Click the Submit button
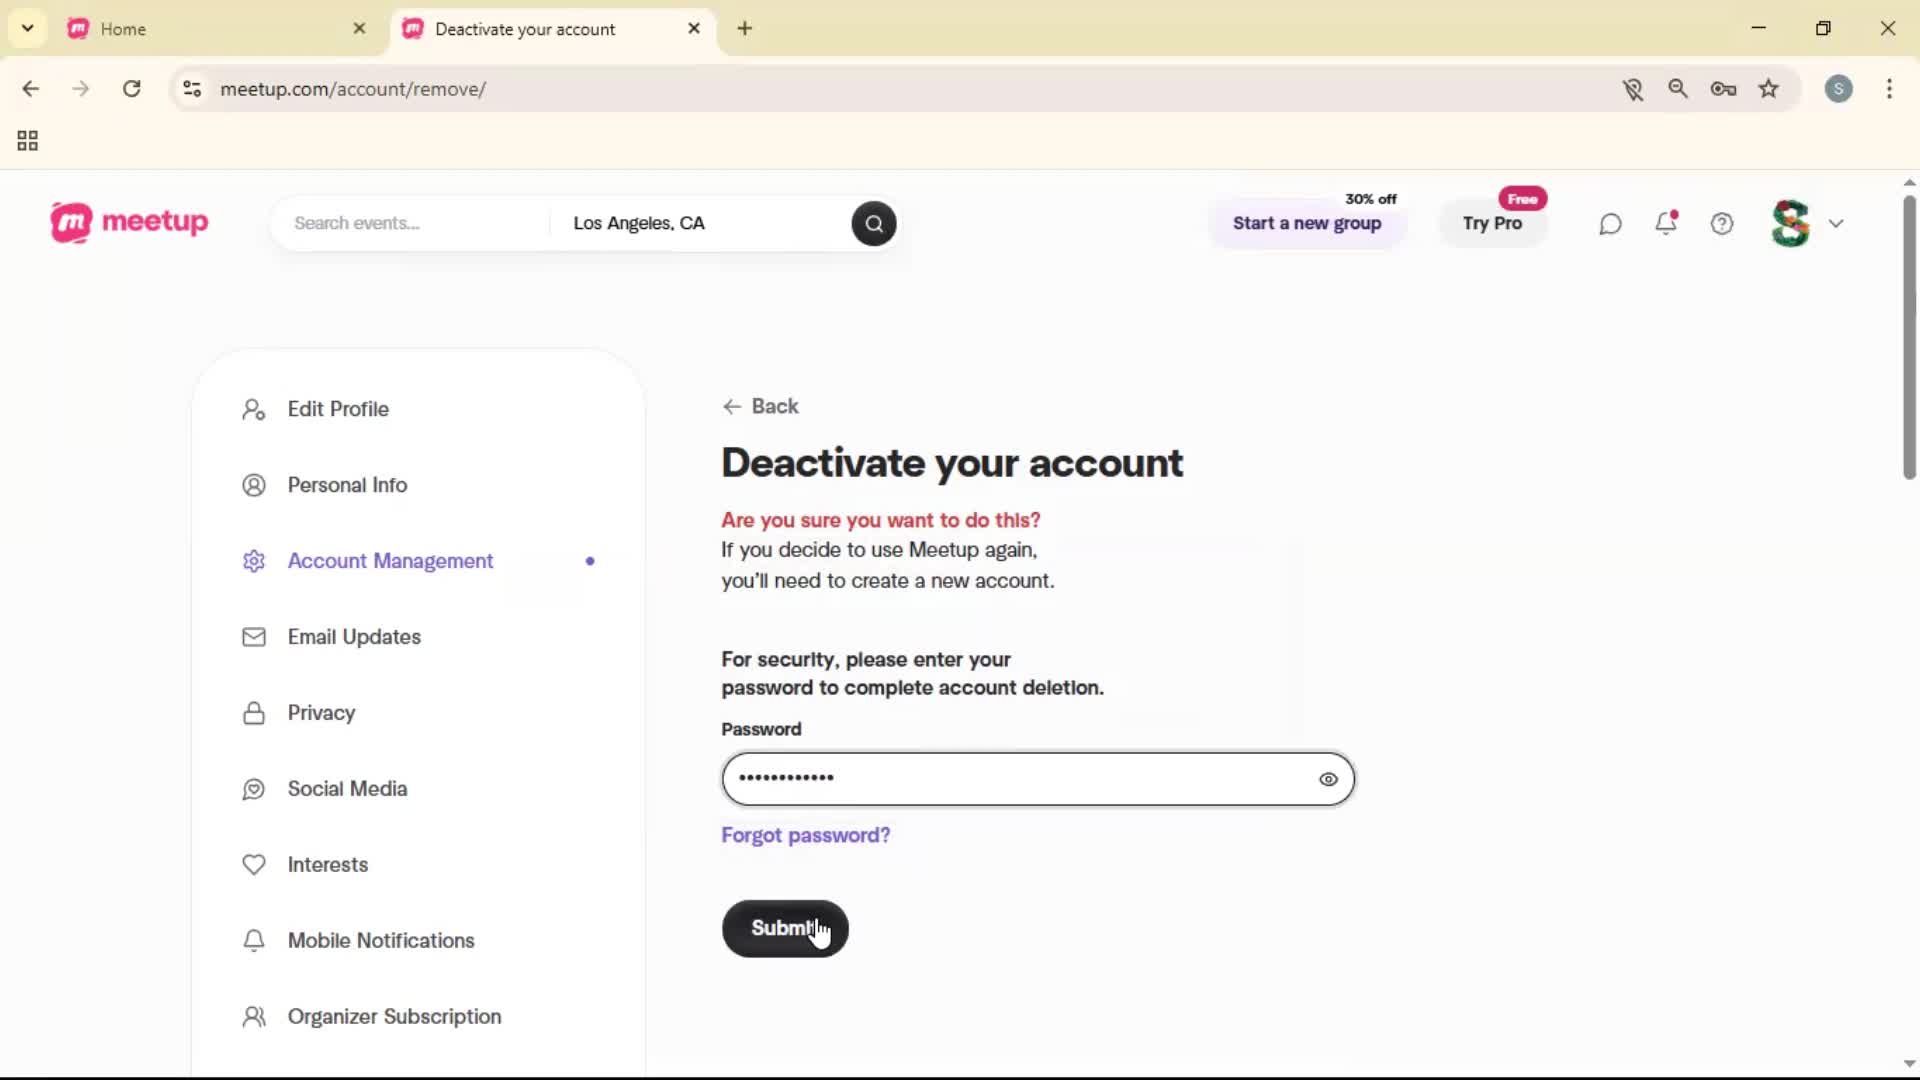The width and height of the screenshot is (1920, 1080). pos(785,928)
